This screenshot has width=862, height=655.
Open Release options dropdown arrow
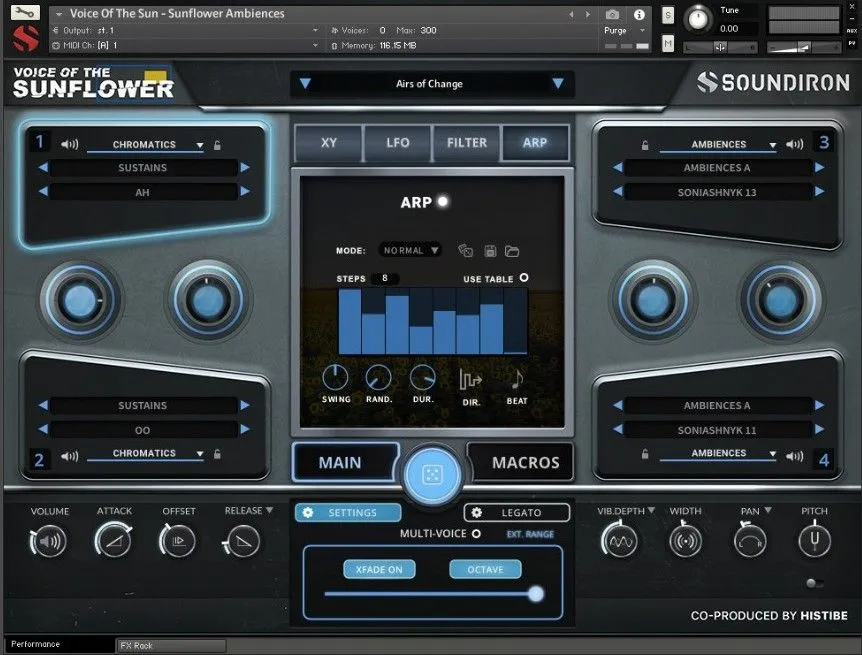coord(269,510)
